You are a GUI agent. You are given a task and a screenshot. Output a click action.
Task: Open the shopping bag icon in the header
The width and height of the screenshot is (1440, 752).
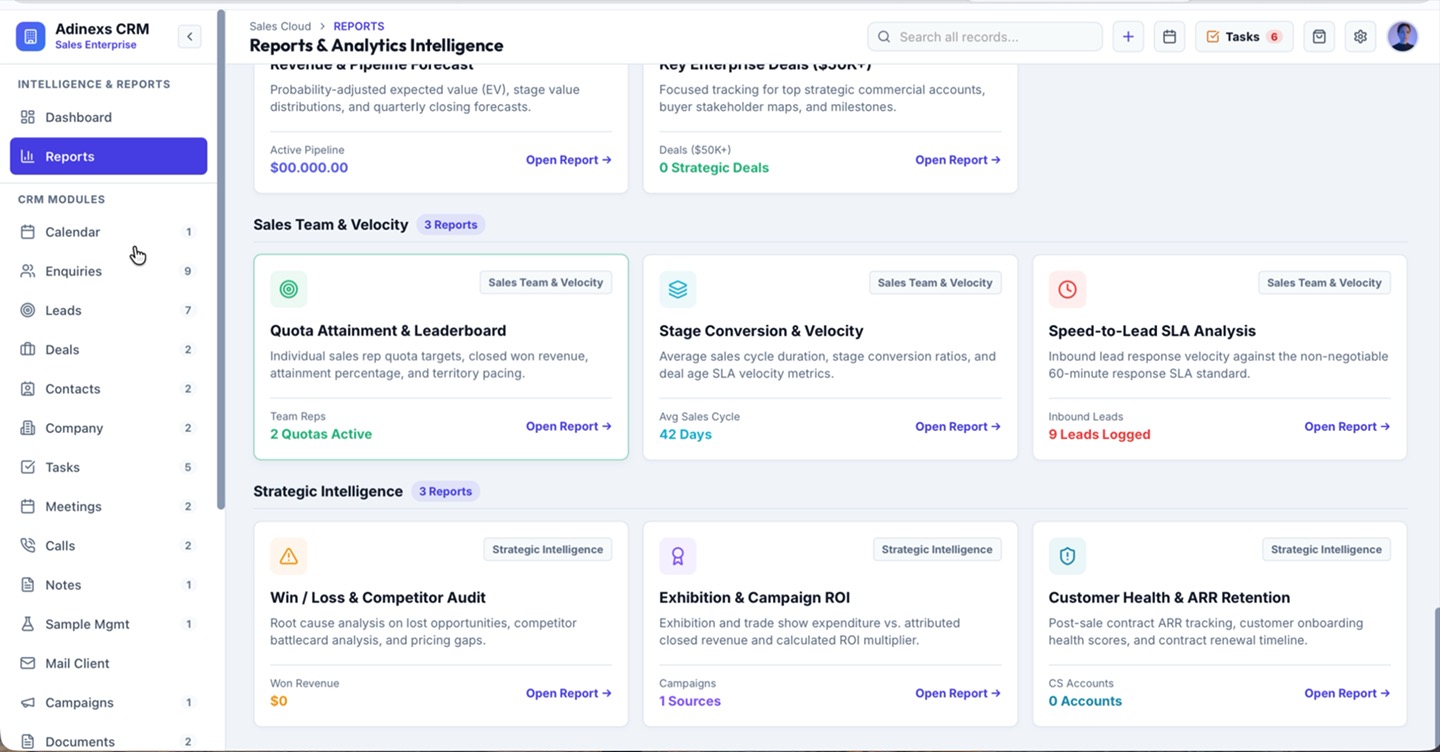pyautogui.click(x=1319, y=37)
